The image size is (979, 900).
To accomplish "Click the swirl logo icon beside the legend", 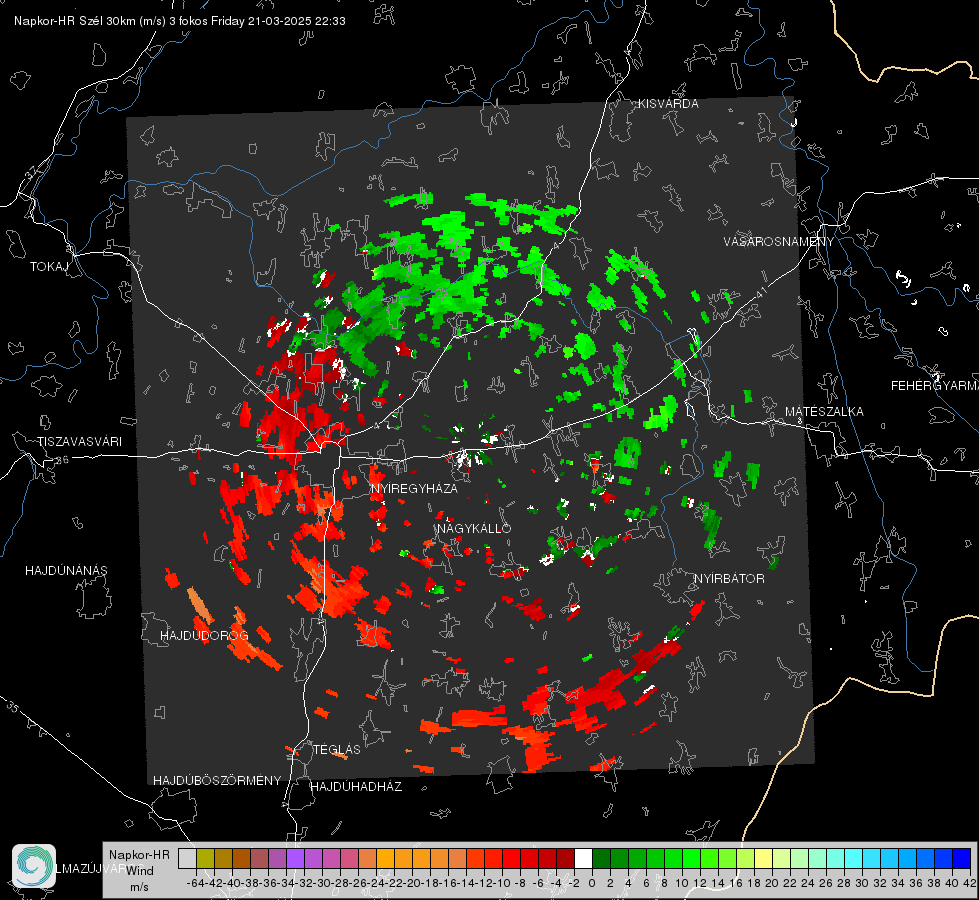I will coord(34,866).
